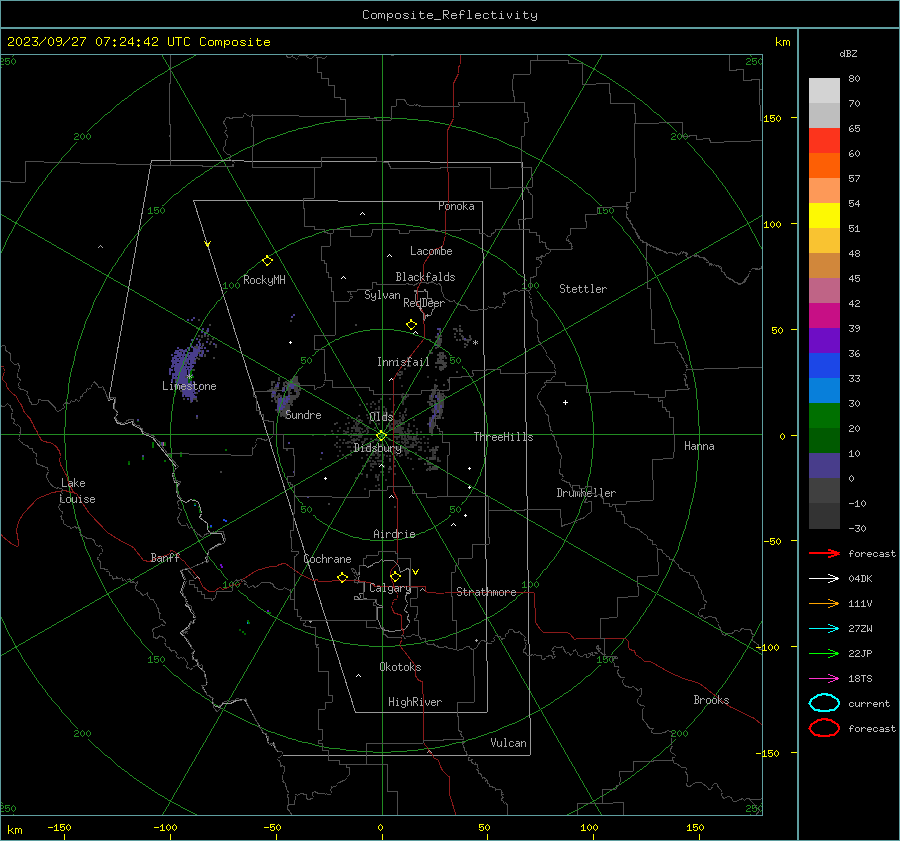Click the ThreeHills city label
The height and width of the screenshot is (841, 900).
click(x=503, y=437)
